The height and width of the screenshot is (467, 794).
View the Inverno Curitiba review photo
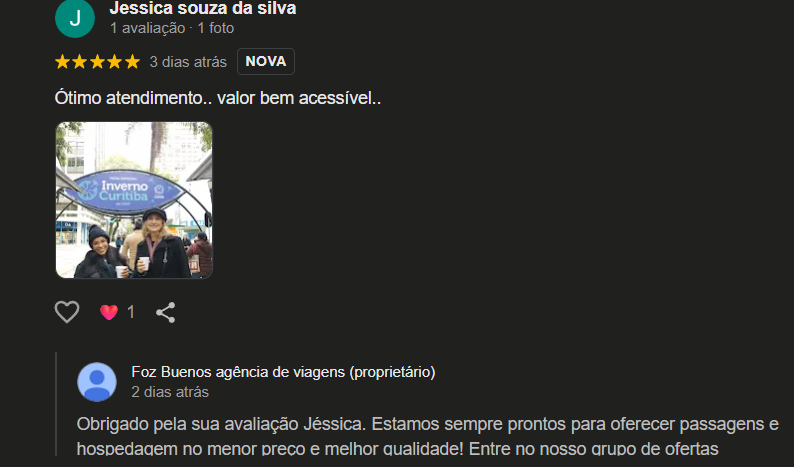[x=134, y=200]
